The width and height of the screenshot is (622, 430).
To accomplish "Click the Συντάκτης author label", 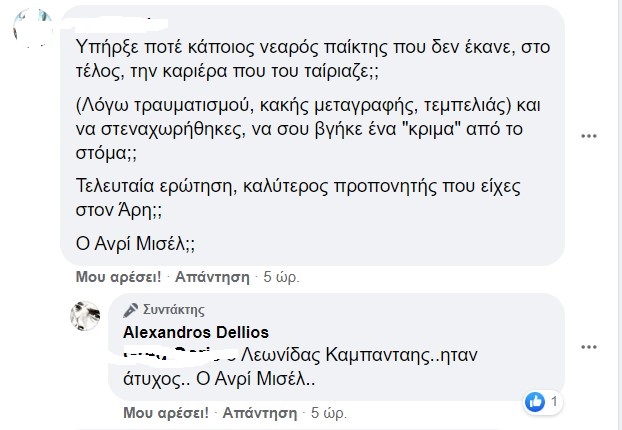I will [x=174, y=310].
